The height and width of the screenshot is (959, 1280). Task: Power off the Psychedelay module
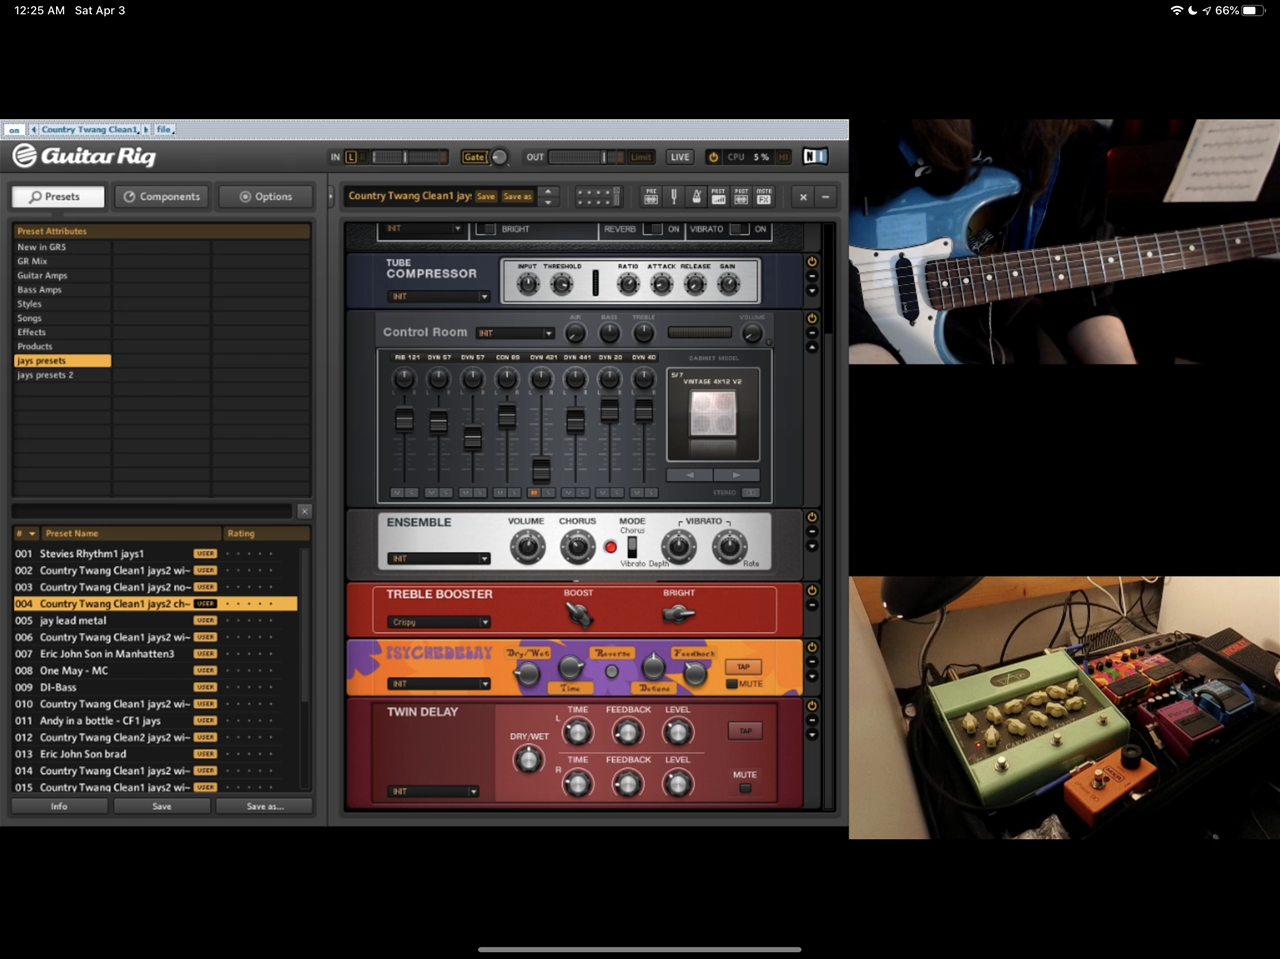coord(812,647)
